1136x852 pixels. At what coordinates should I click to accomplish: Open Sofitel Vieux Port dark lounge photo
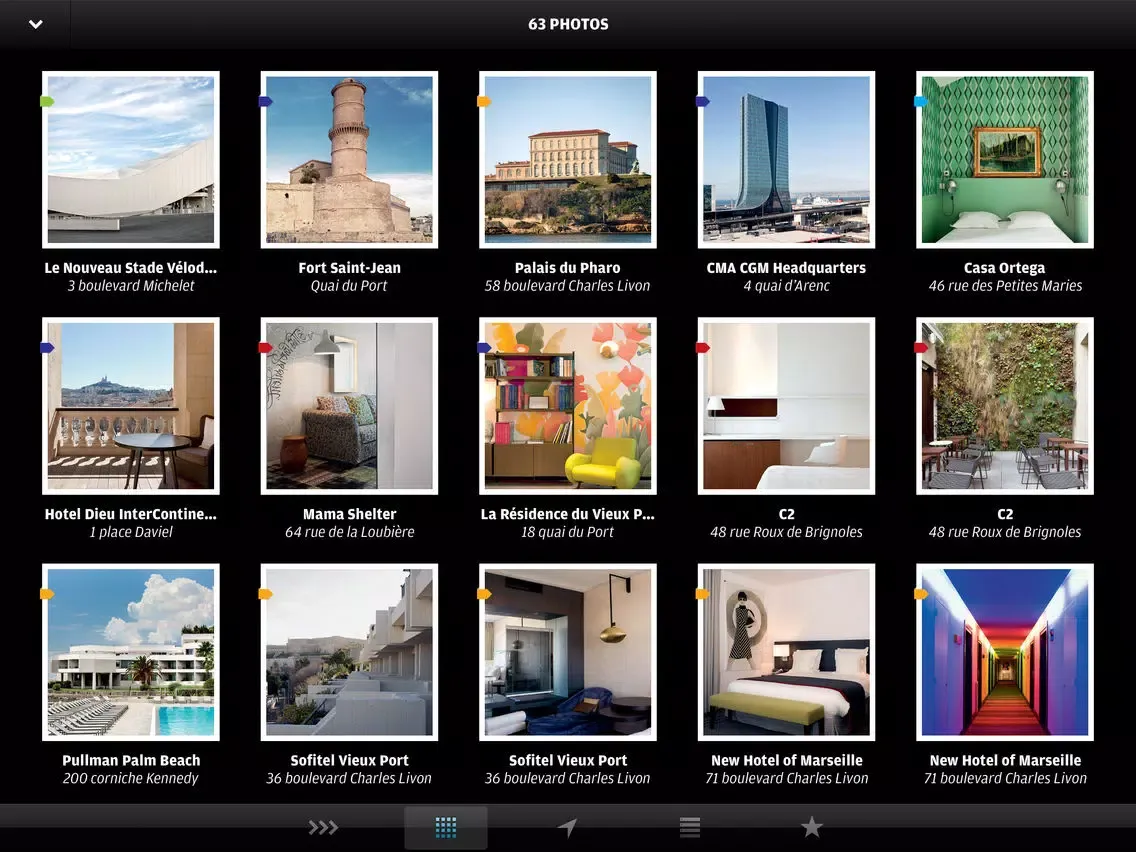tap(568, 652)
